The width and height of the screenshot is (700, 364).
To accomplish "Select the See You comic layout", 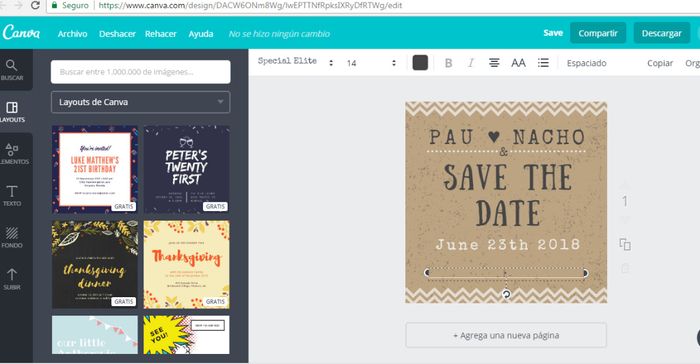I will [x=187, y=335].
